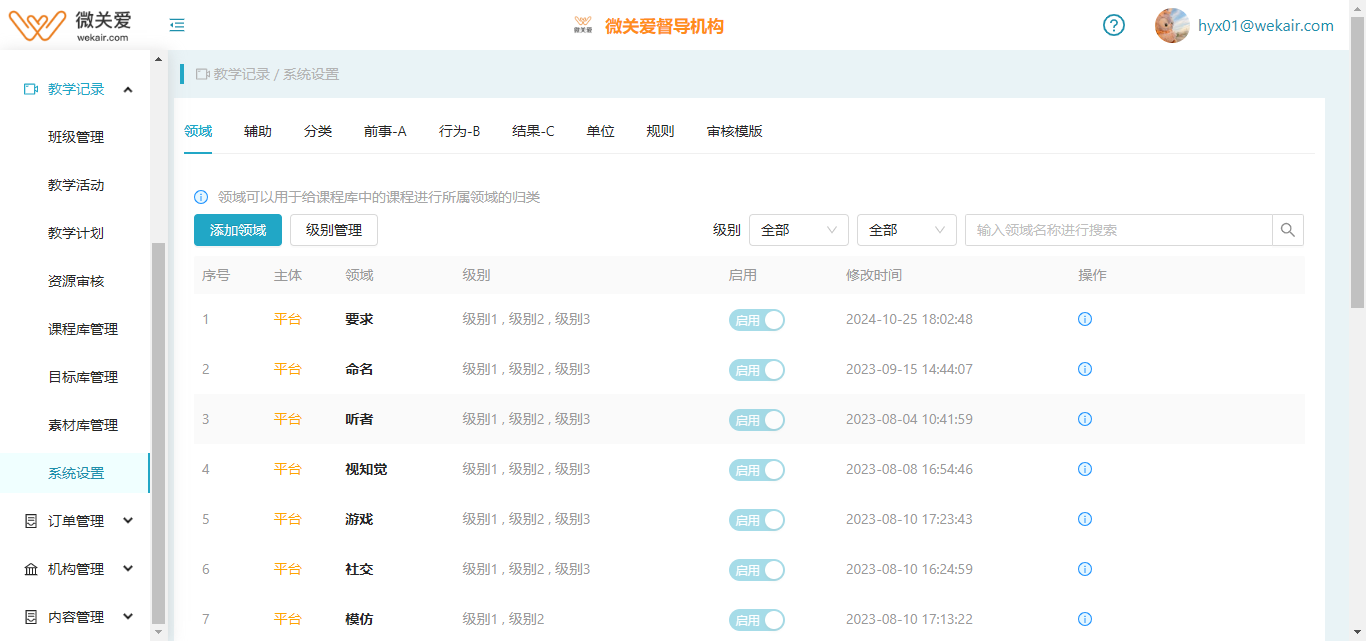Click the 修改时间 column header

874,275
